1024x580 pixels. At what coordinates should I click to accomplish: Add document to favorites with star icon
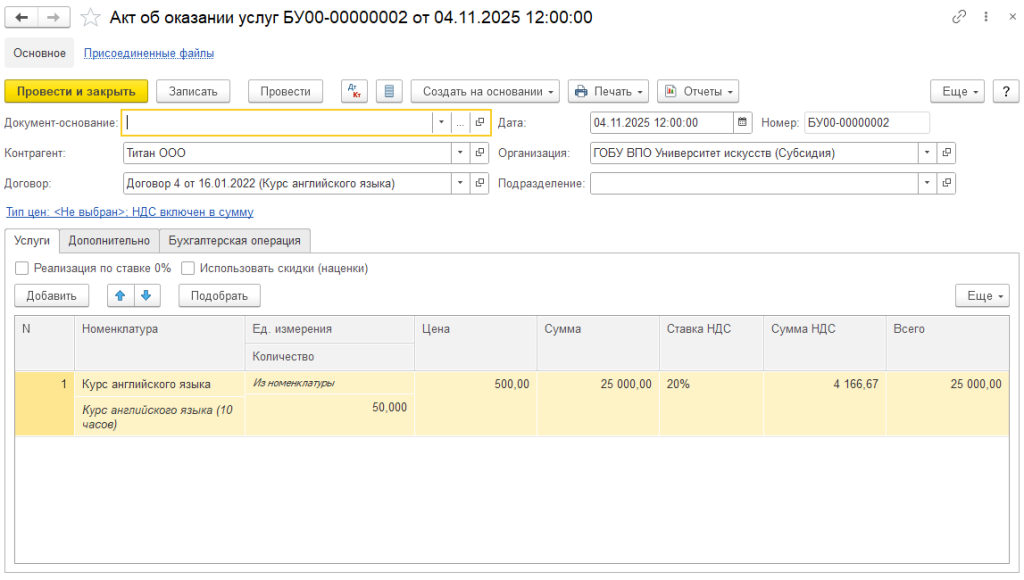point(90,18)
